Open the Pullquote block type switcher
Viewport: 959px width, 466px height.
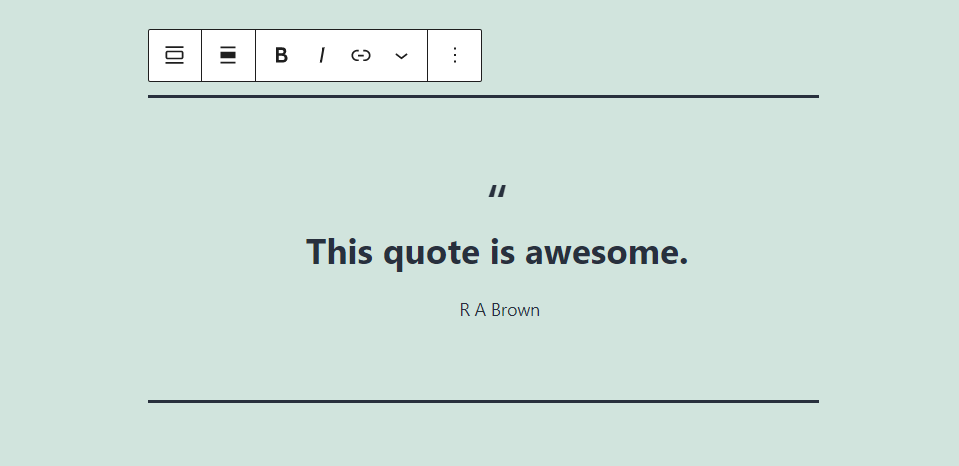click(175, 56)
